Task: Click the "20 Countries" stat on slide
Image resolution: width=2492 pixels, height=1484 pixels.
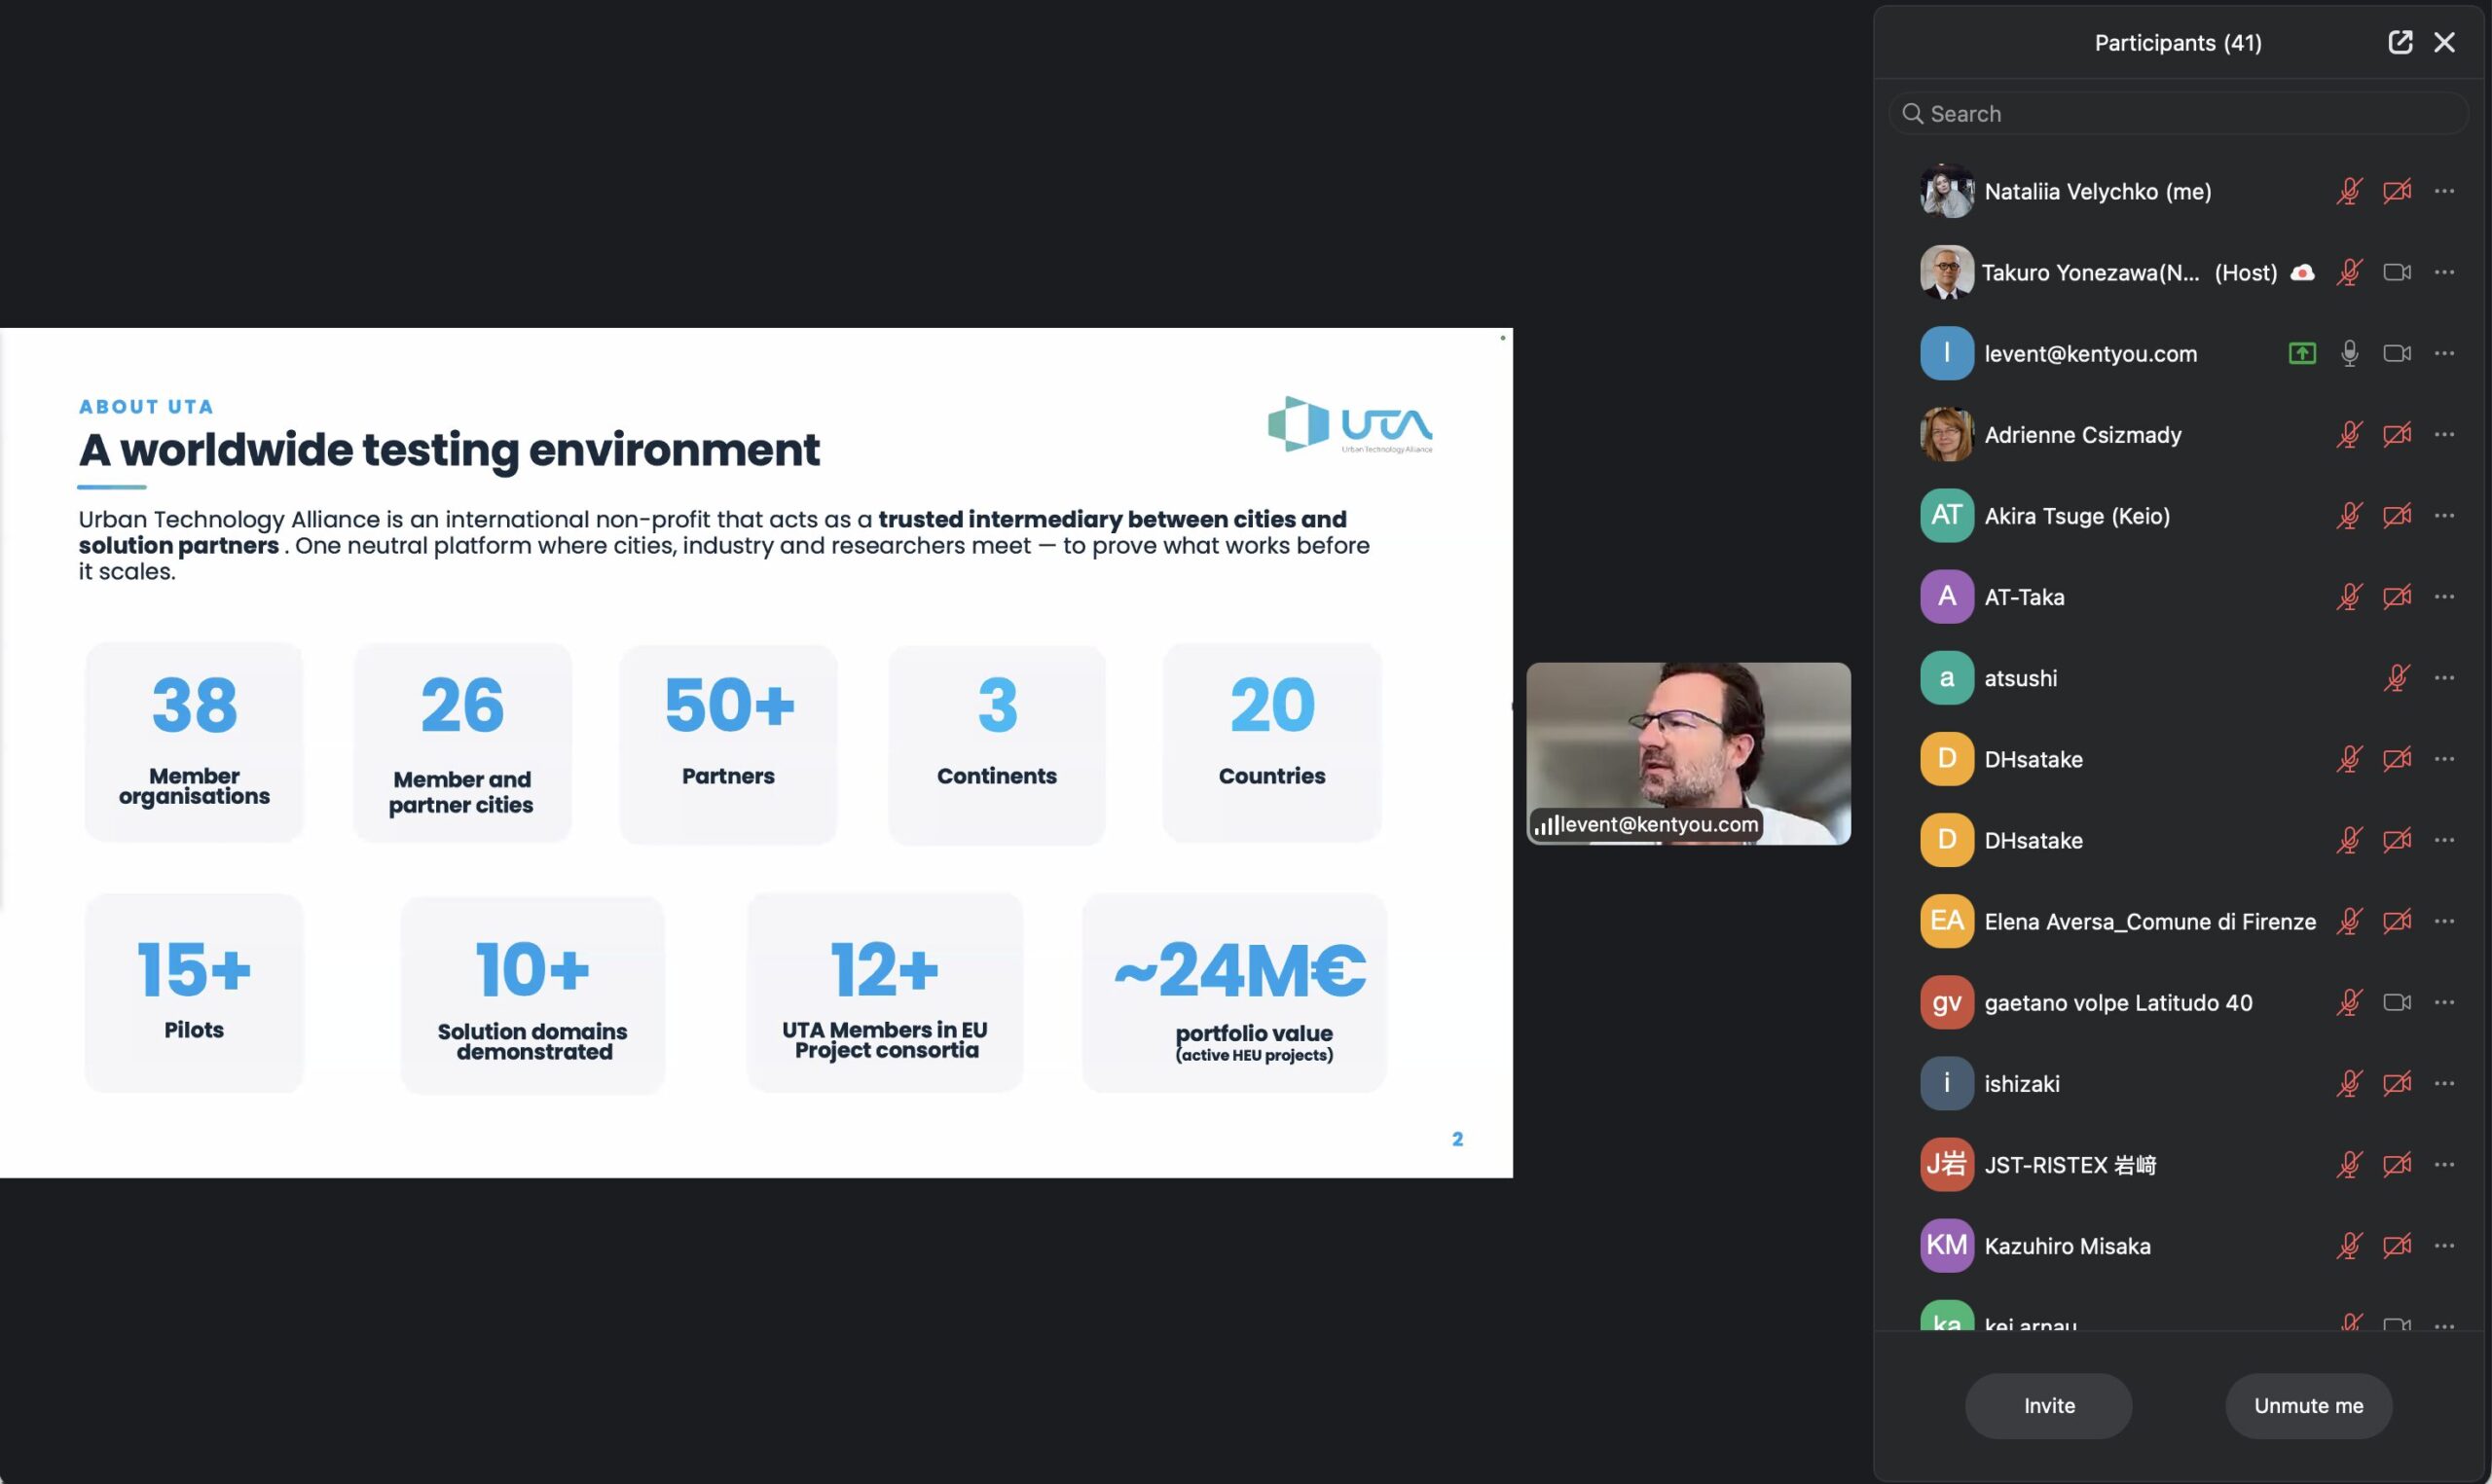Action: (x=1272, y=742)
